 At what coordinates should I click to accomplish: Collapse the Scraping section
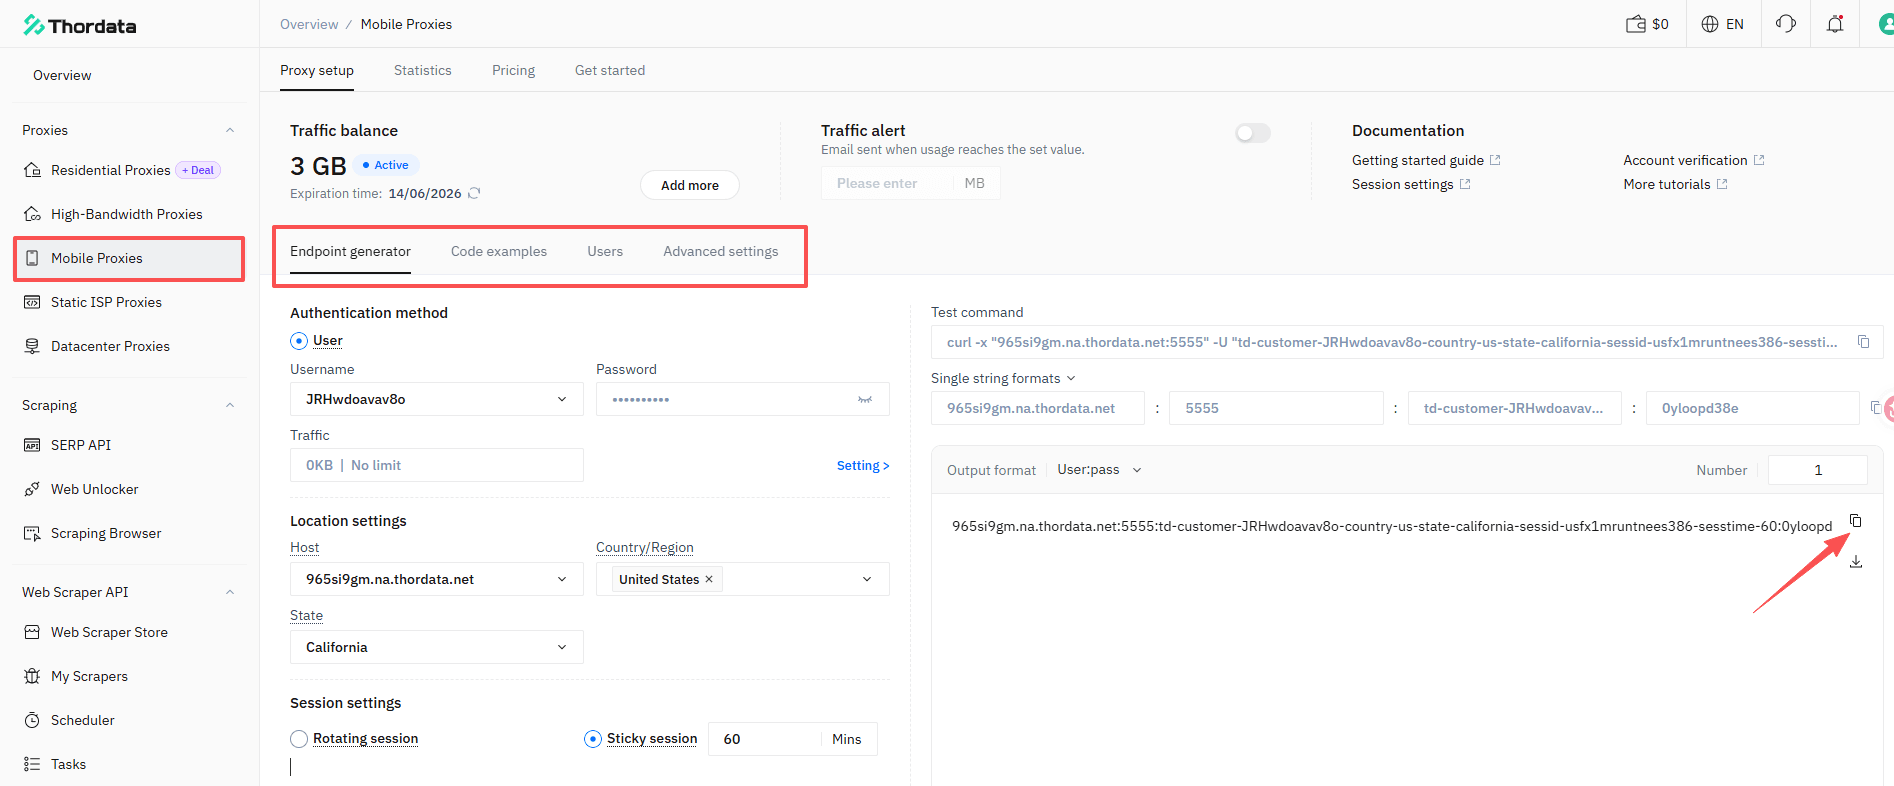coord(230,405)
